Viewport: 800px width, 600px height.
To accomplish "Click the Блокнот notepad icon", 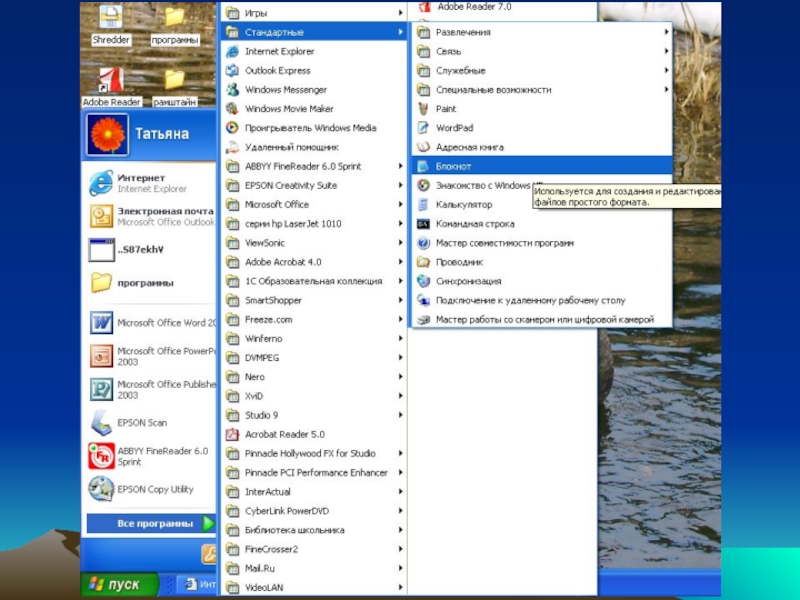I will 423,166.
